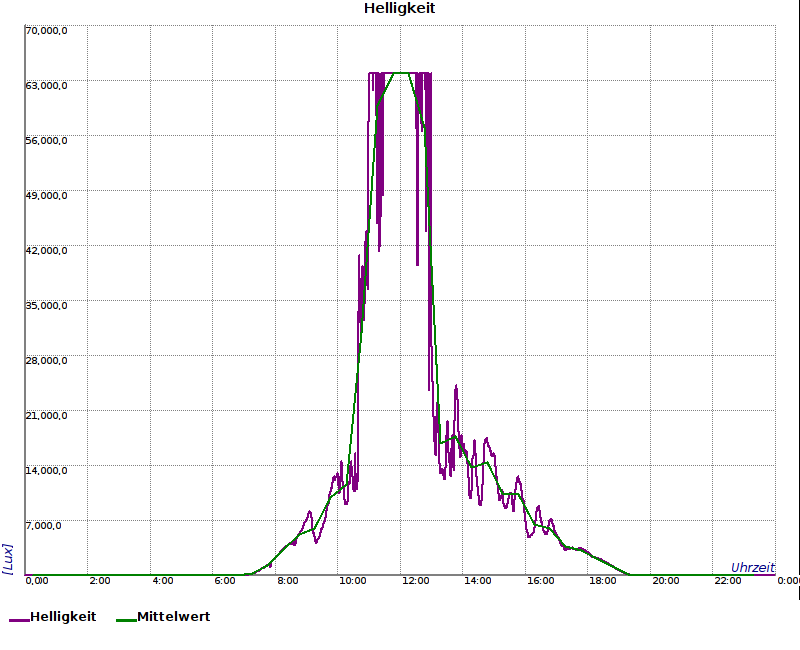
Task: Click the x-axis time label "4:00"
Action: 162,581
